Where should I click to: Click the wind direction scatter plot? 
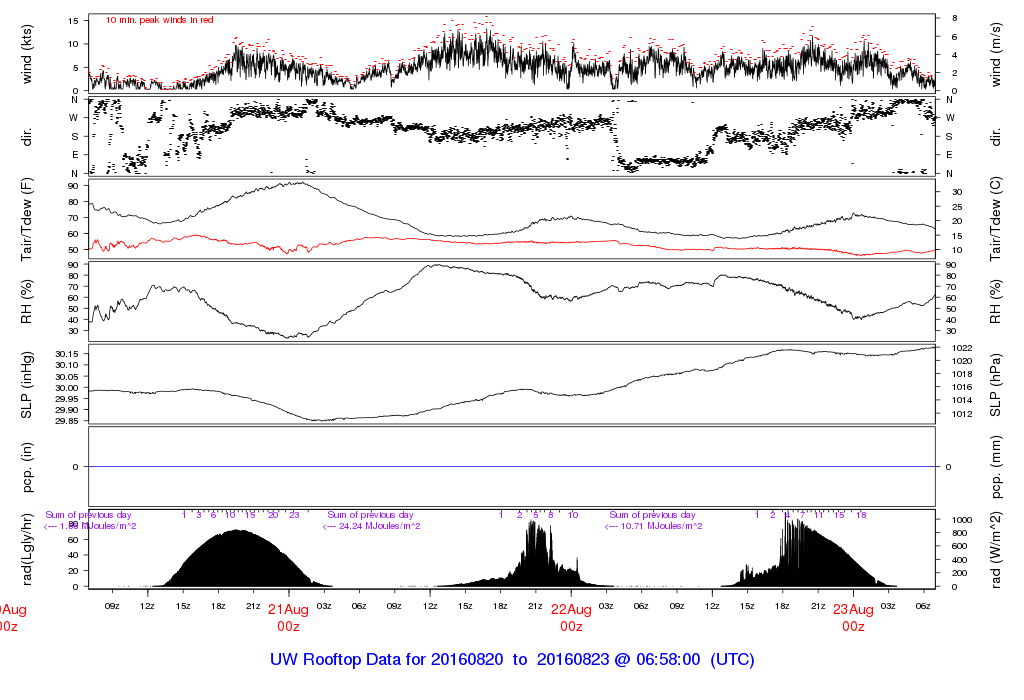511,136
